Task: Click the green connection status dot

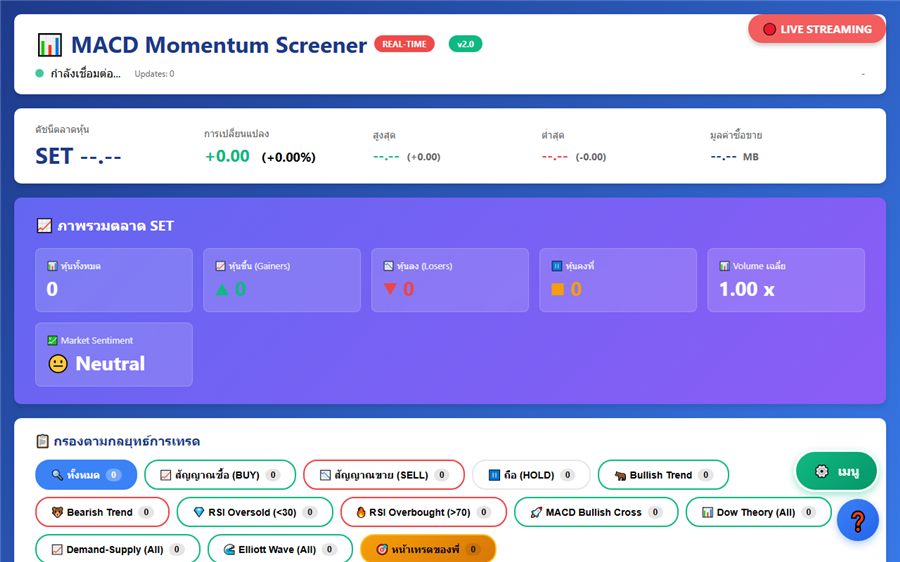Action: click(x=40, y=73)
